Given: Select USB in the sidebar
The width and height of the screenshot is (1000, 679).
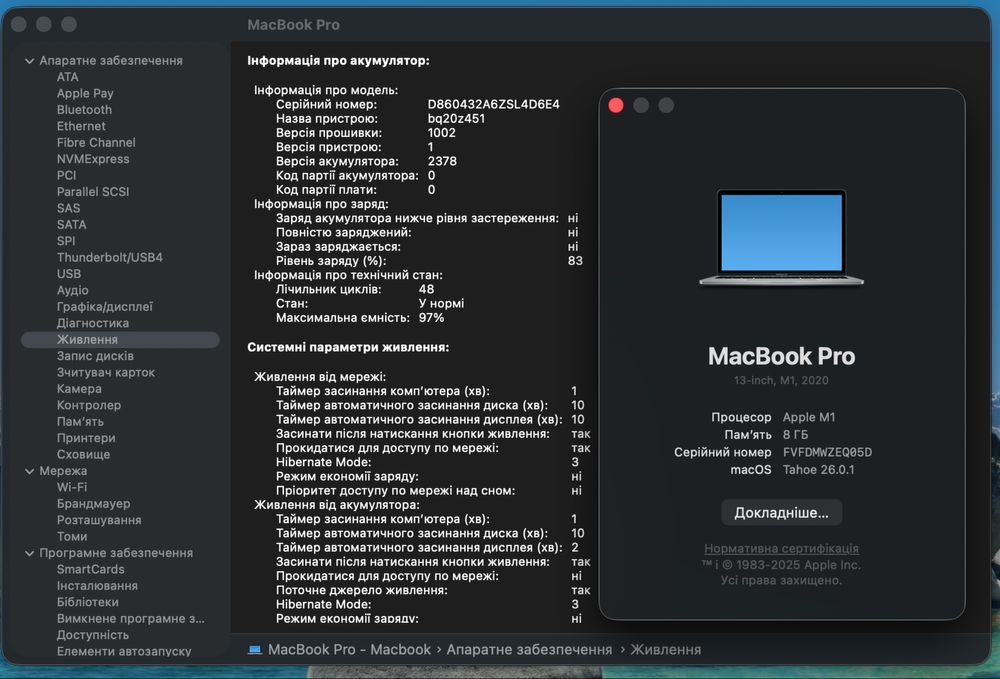Looking at the screenshot, I should pos(69,274).
